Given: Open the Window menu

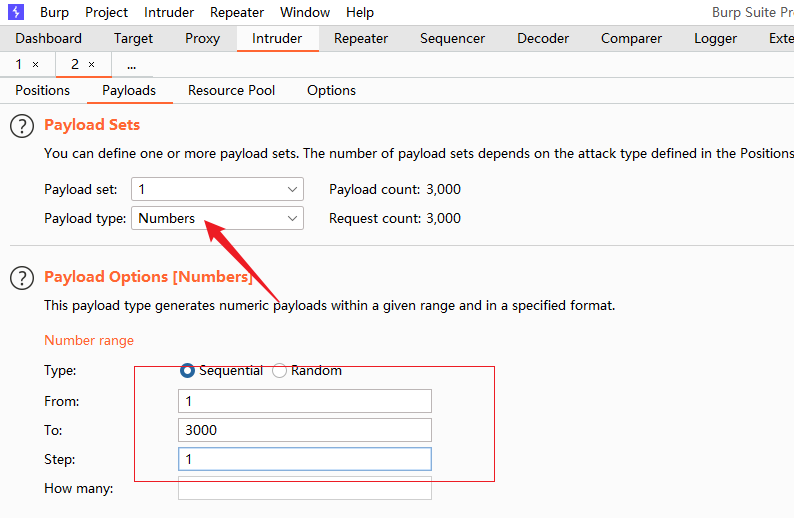Looking at the screenshot, I should [305, 12].
